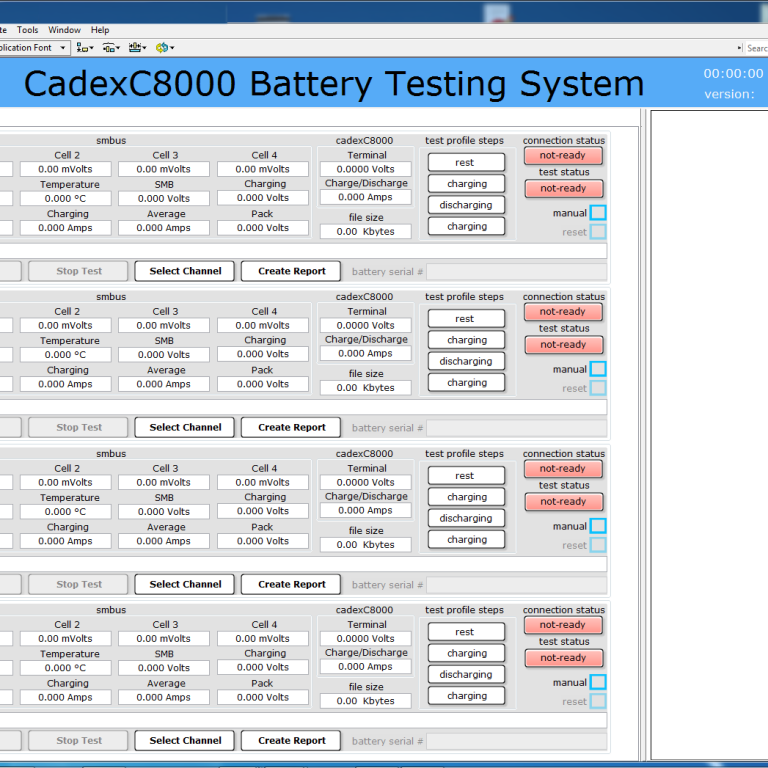Open the Window menu

64,30
